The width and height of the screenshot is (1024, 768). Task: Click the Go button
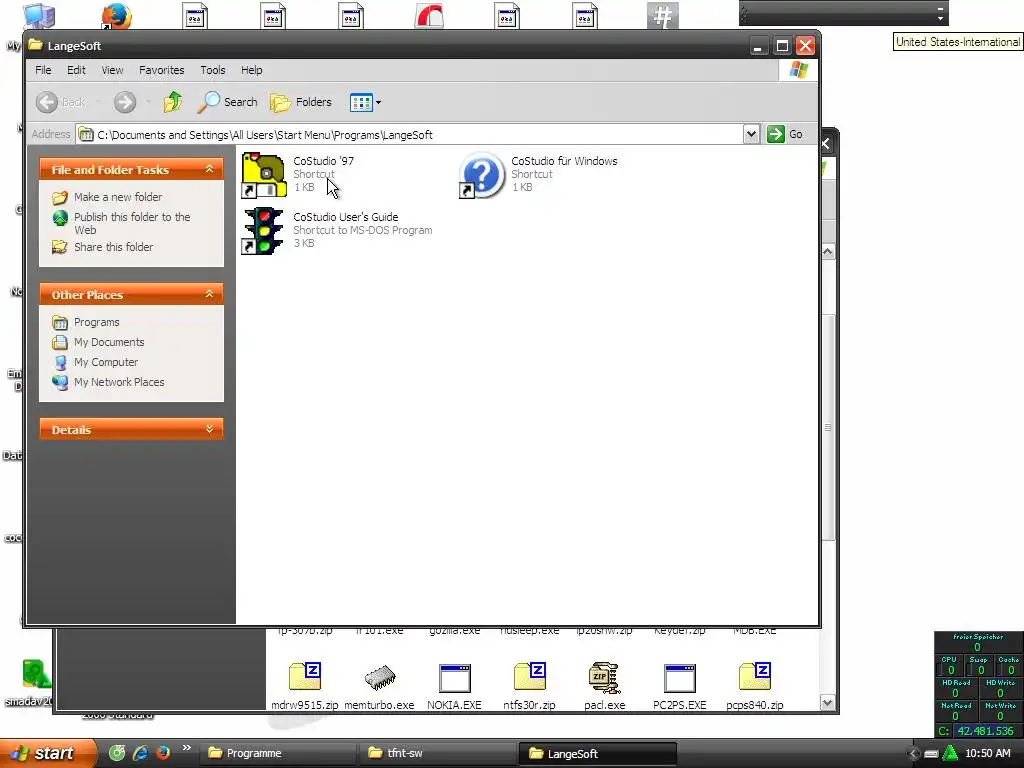pyautogui.click(x=786, y=134)
